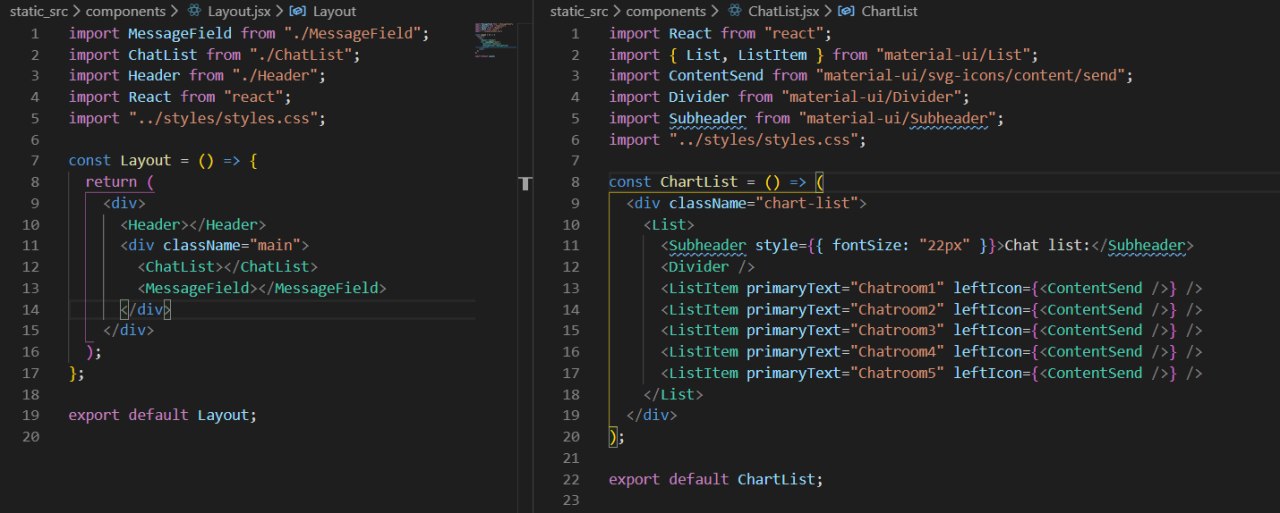Click the React file icon beside ChatList.jsx breadcrumb
This screenshot has height=513, width=1280.
tap(734, 11)
